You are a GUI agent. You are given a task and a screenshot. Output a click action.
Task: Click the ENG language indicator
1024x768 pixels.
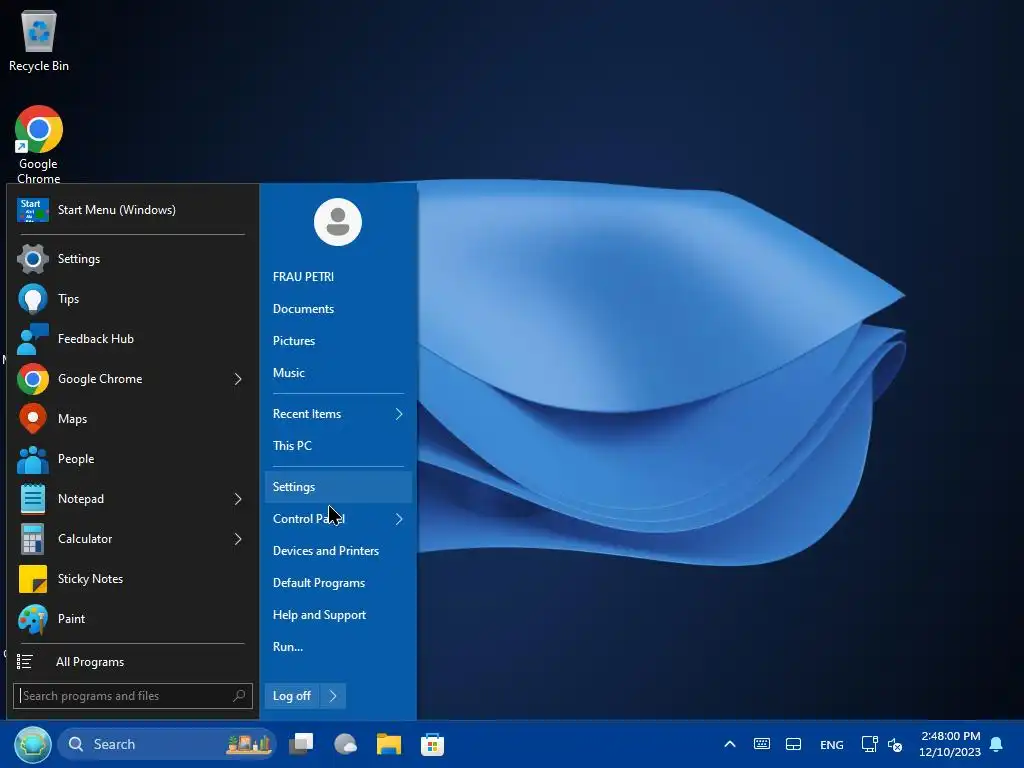coord(831,744)
